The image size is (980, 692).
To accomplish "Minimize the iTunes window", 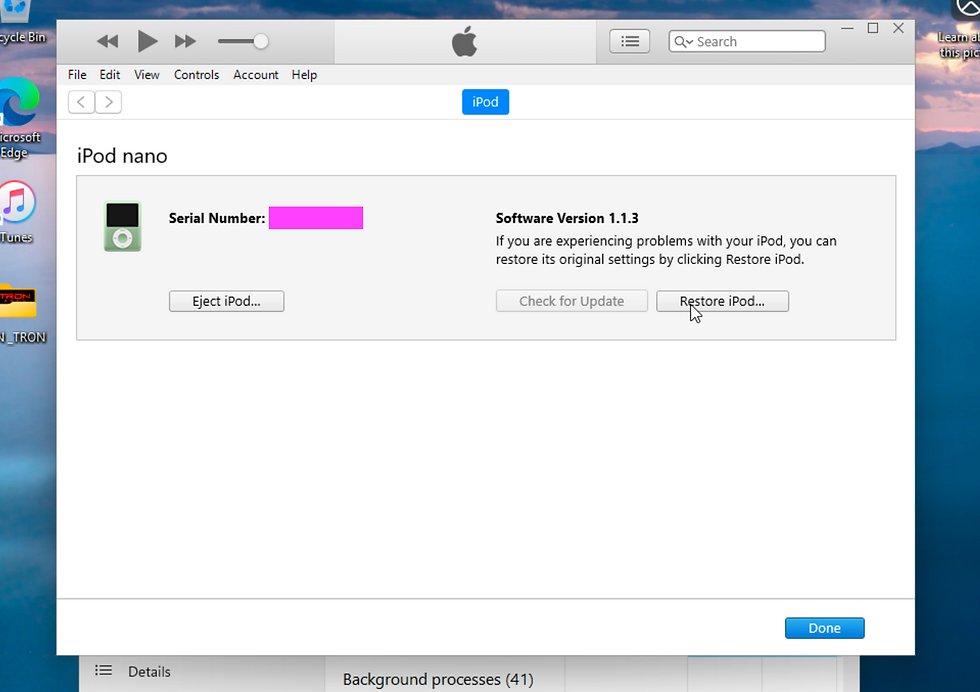I will [x=847, y=28].
